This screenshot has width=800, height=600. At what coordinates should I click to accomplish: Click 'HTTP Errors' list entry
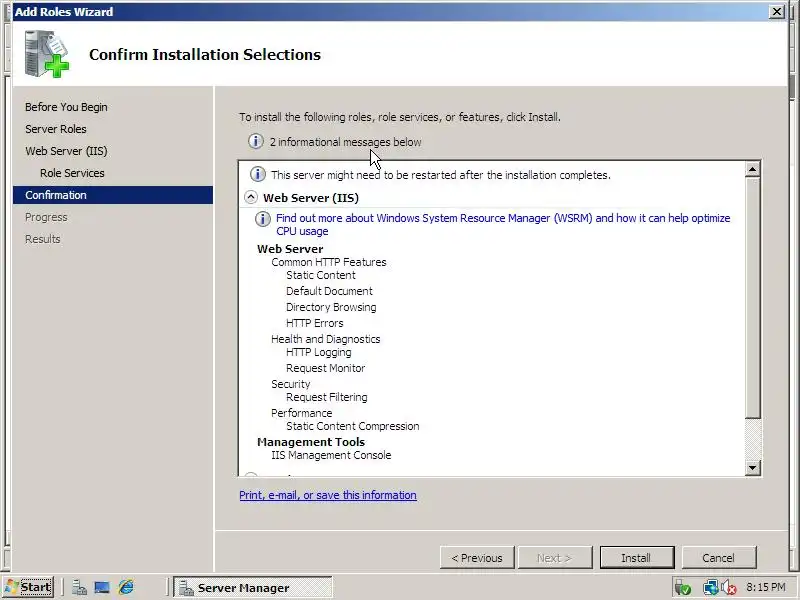tap(314, 323)
